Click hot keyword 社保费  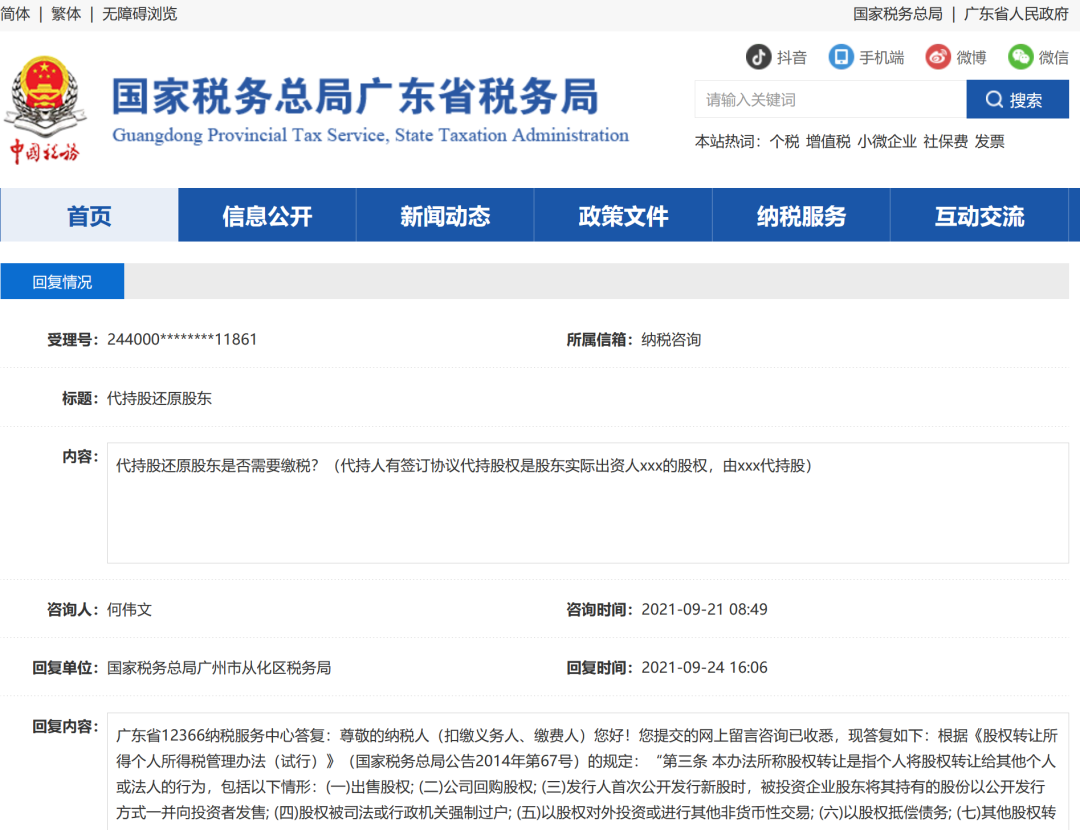pyautogui.click(x=945, y=141)
